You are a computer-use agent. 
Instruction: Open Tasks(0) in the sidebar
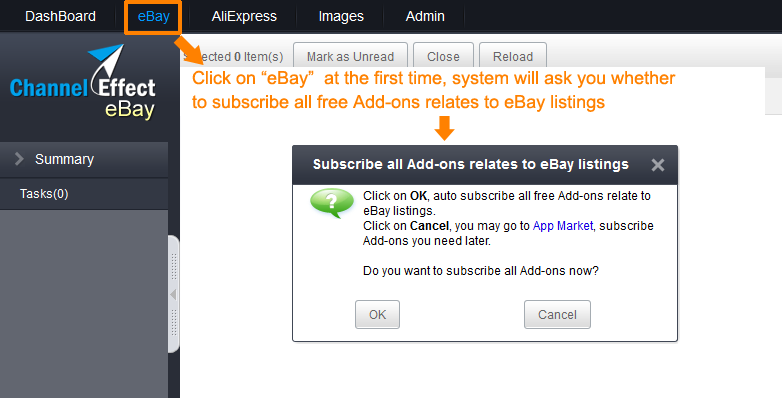coord(44,194)
